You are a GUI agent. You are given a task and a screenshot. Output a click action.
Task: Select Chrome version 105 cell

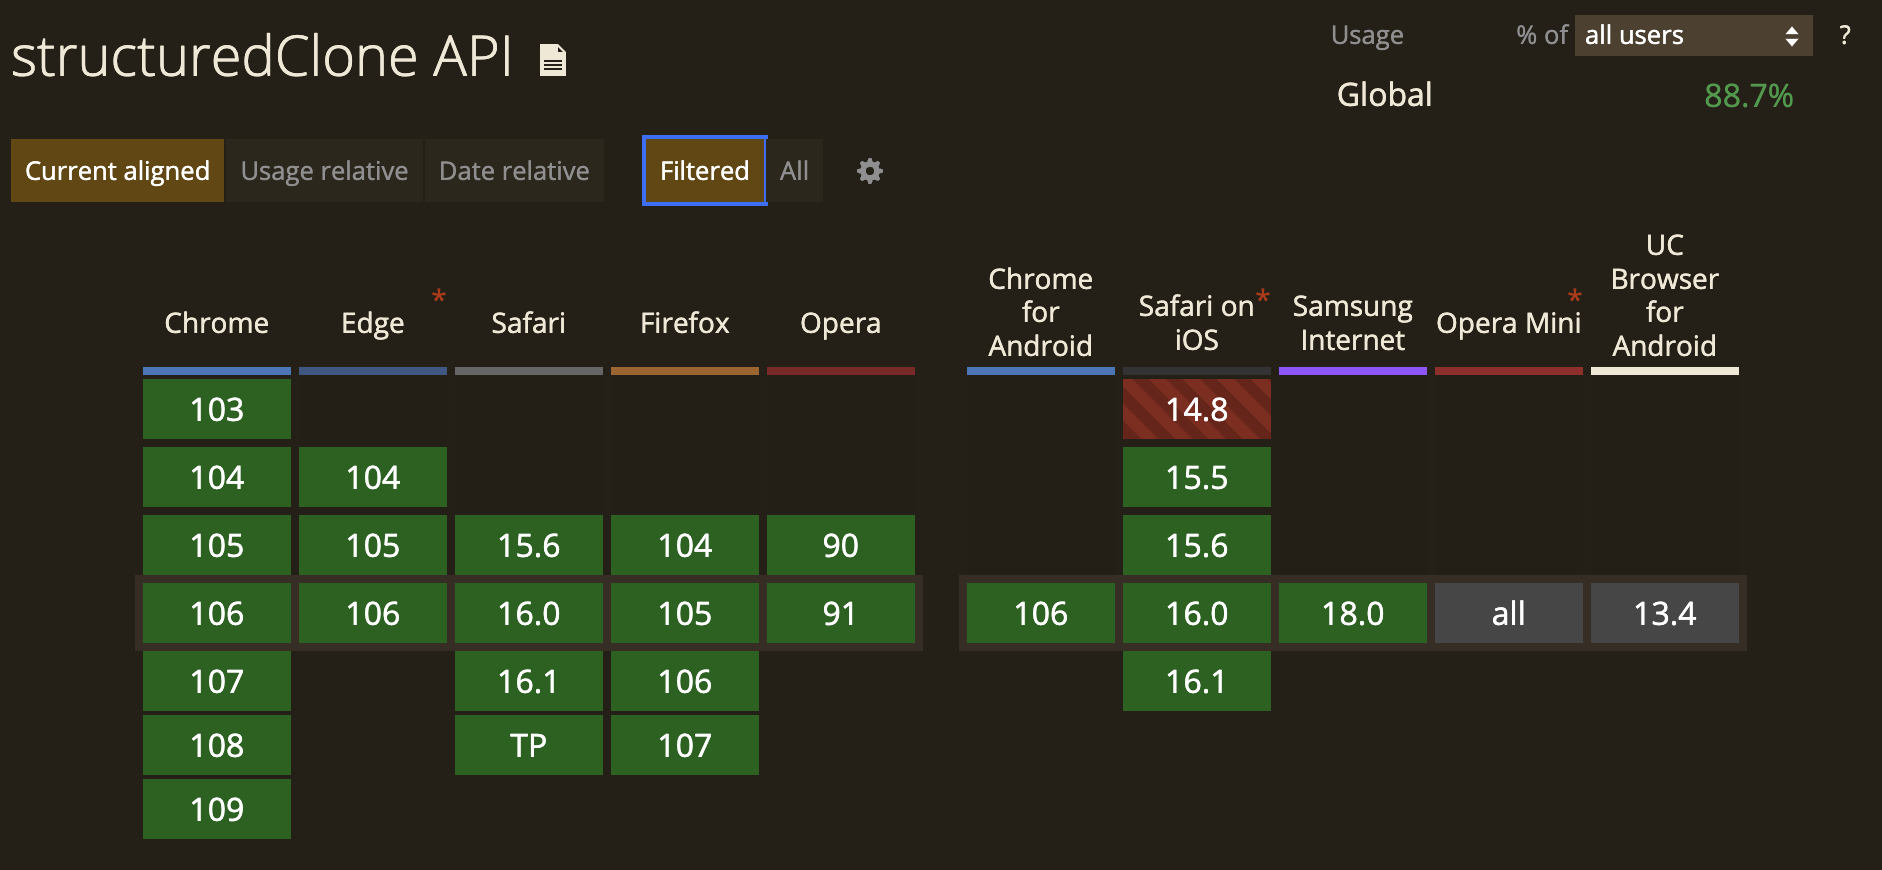pyautogui.click(x=217, y=545)
